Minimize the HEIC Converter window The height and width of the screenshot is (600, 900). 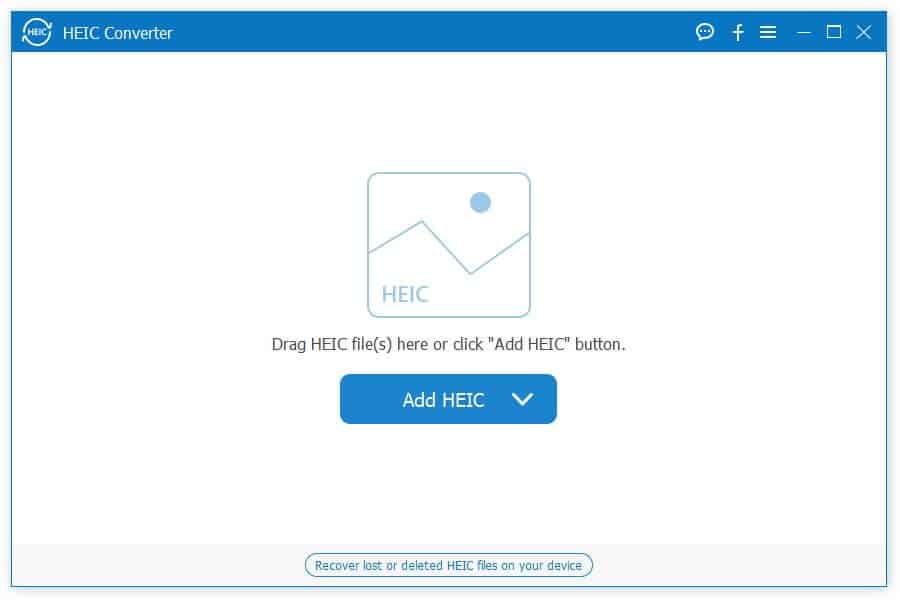click(x=804, y=33)
